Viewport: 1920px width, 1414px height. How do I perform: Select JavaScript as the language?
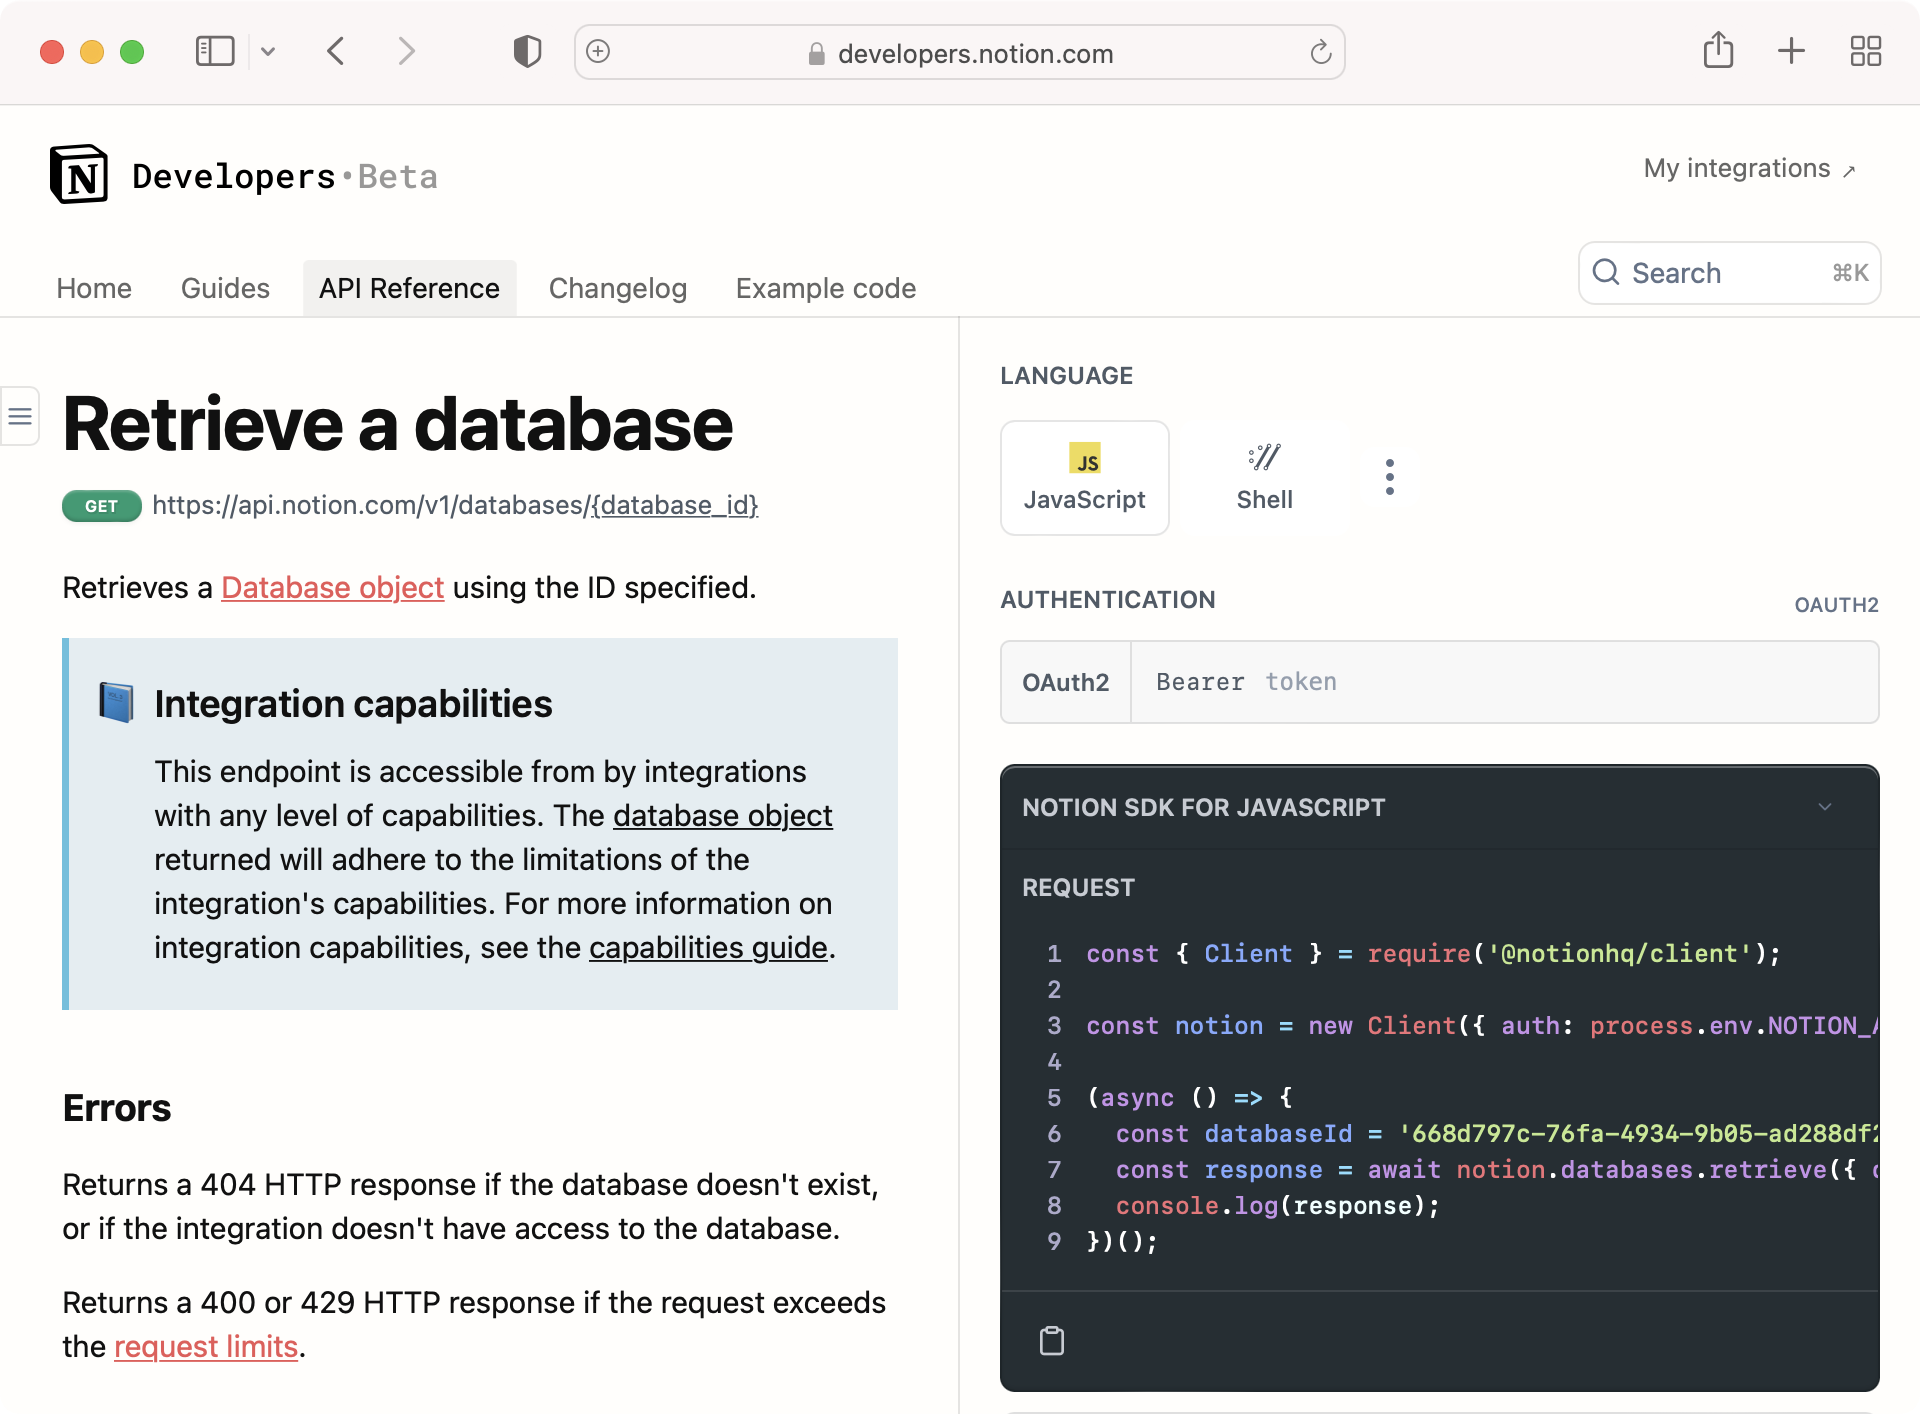(1084, 478)
